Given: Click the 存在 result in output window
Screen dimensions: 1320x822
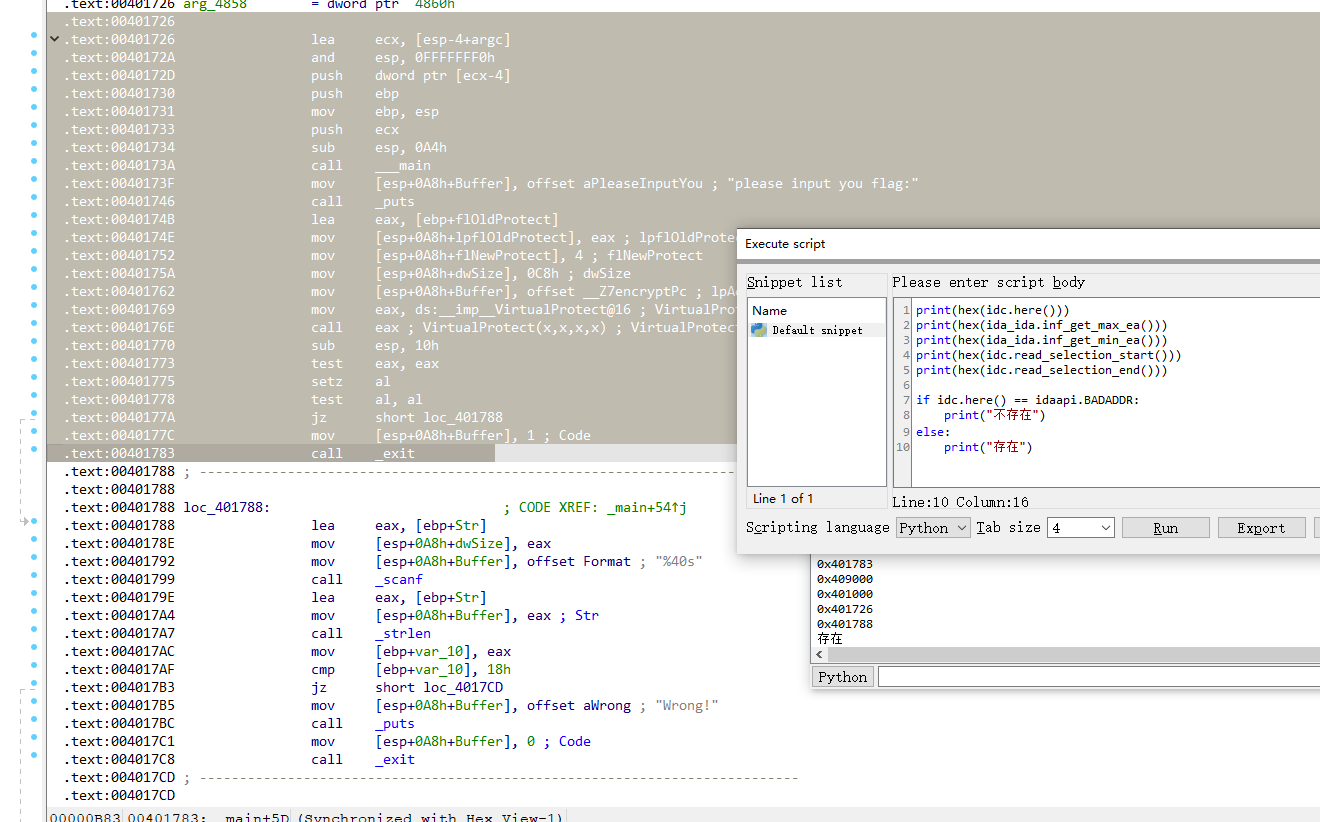Looking at the screenshot, I should pos(829,639).
